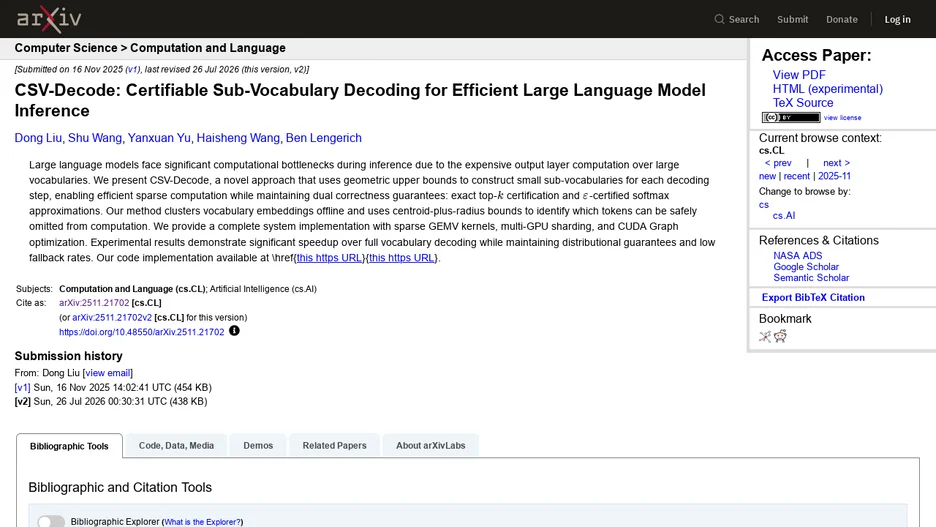The height and width of the screenshot is (527, 936).
Task: Open the 2025-11 listing link
Action: 834,176
